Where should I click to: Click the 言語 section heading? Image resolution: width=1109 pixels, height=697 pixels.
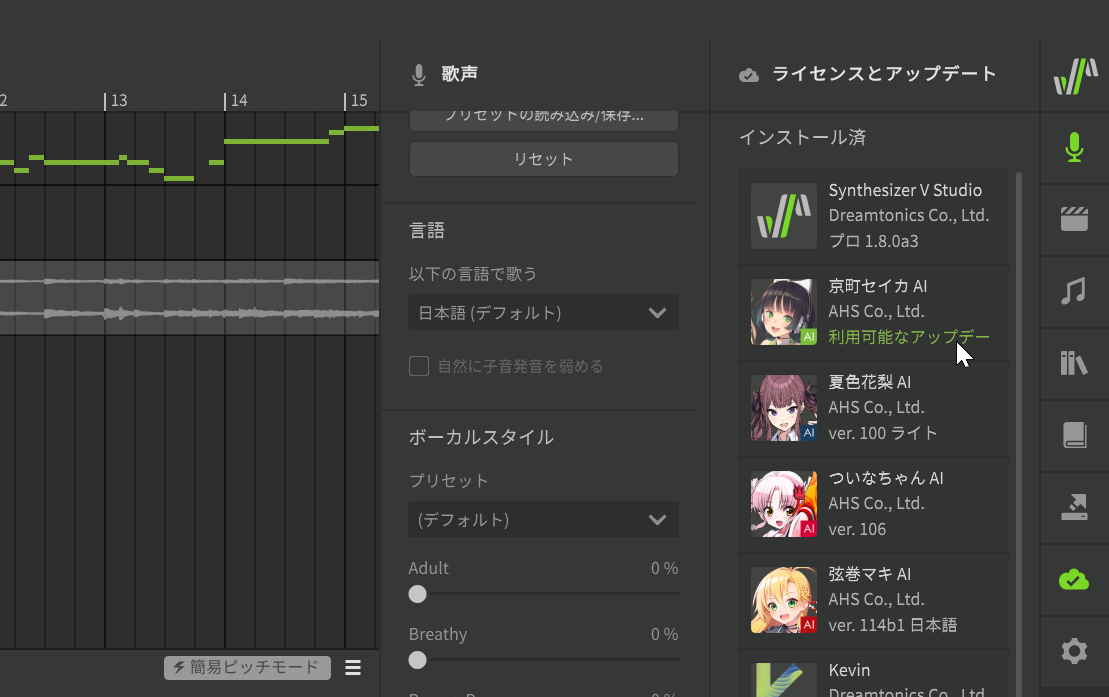click(x=426, y=231)
